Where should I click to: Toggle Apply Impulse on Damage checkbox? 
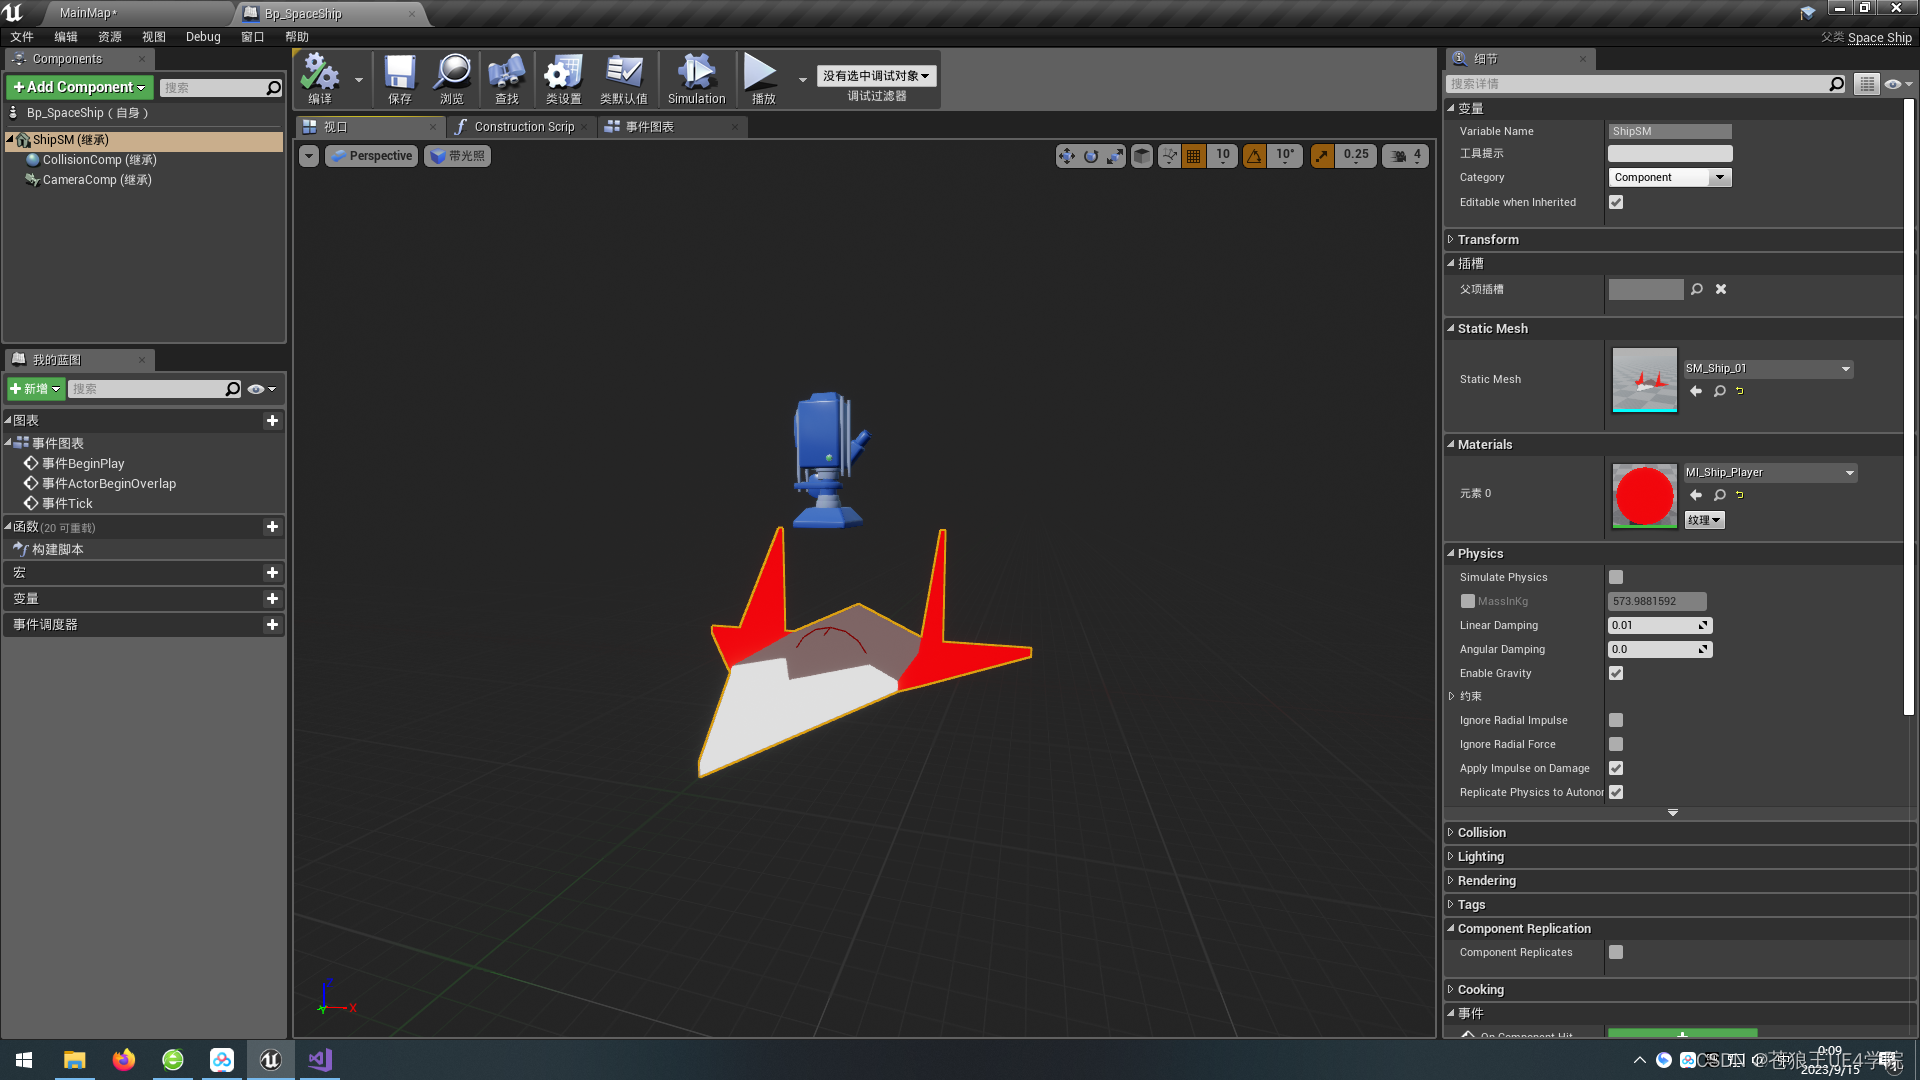click(1616, 768)
